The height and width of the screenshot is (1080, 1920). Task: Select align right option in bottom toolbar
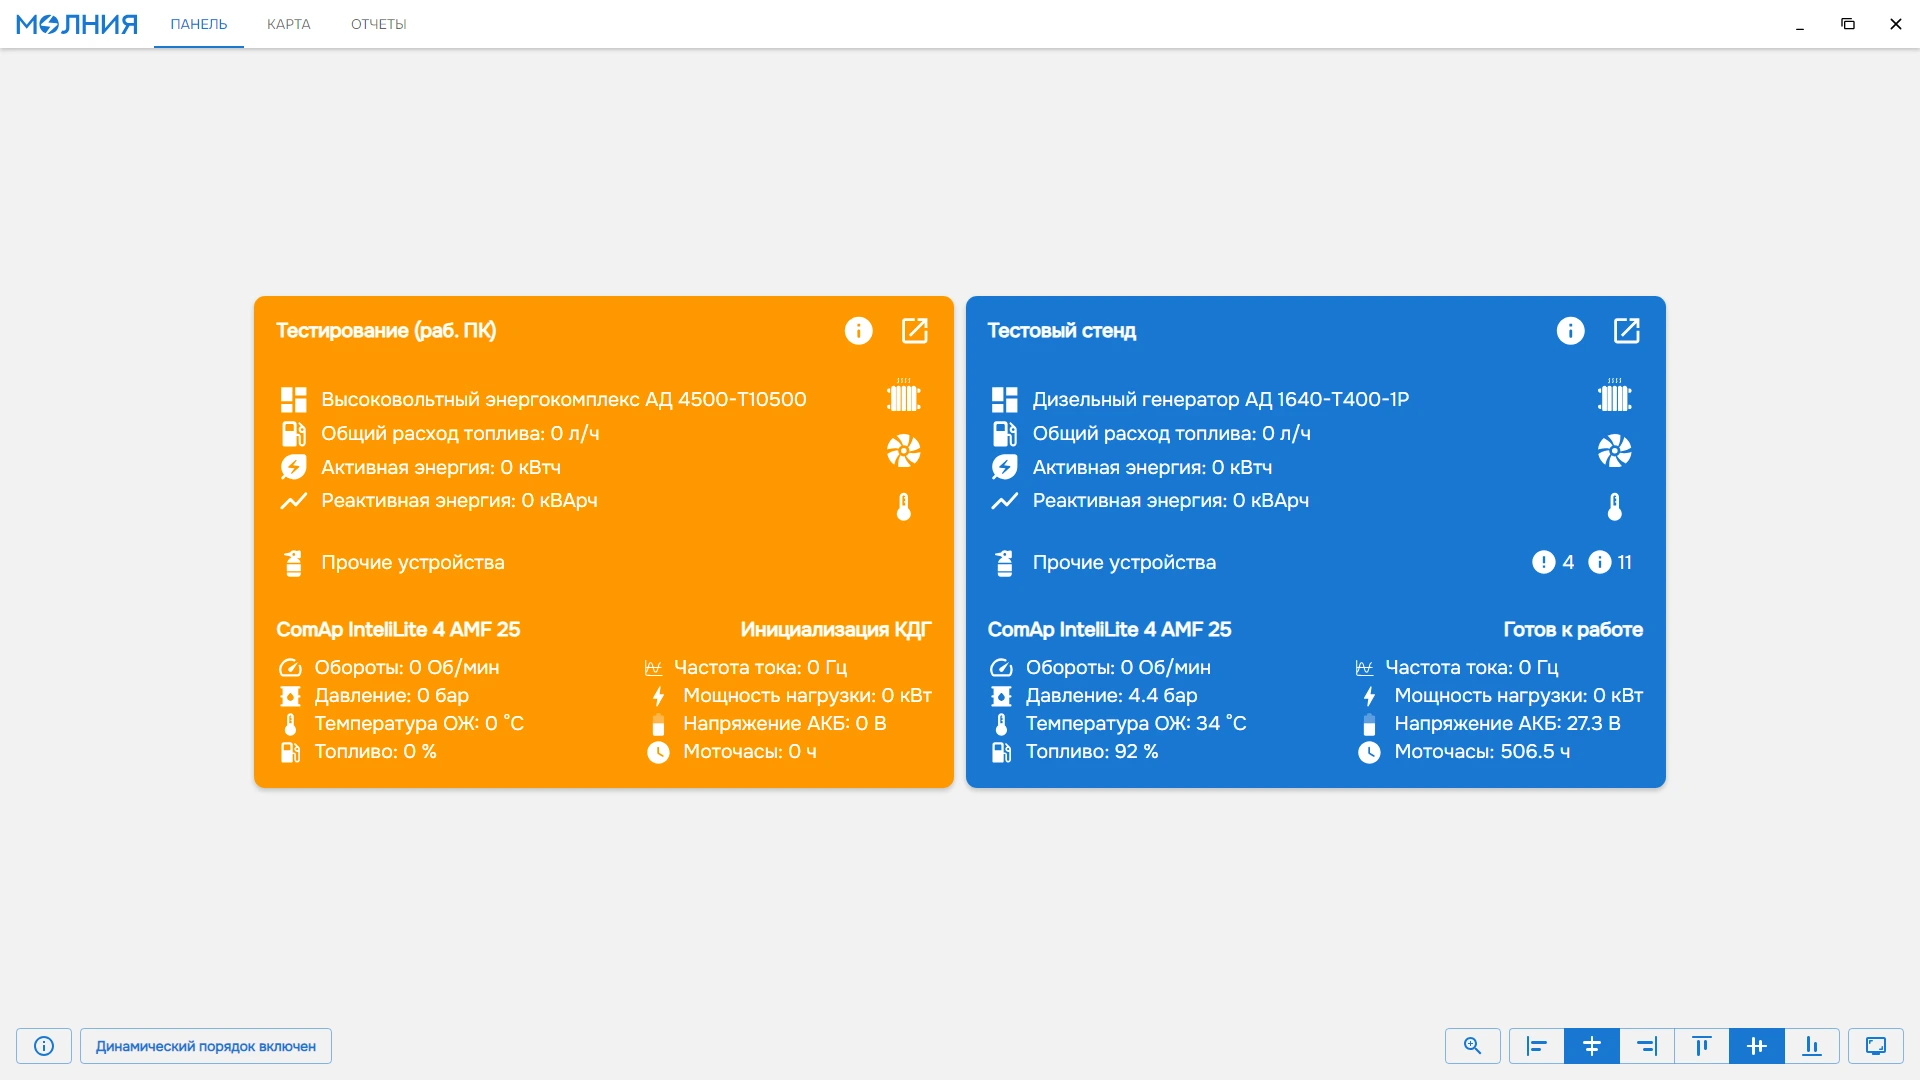pyautogui.click(x=1647, y=1046)
